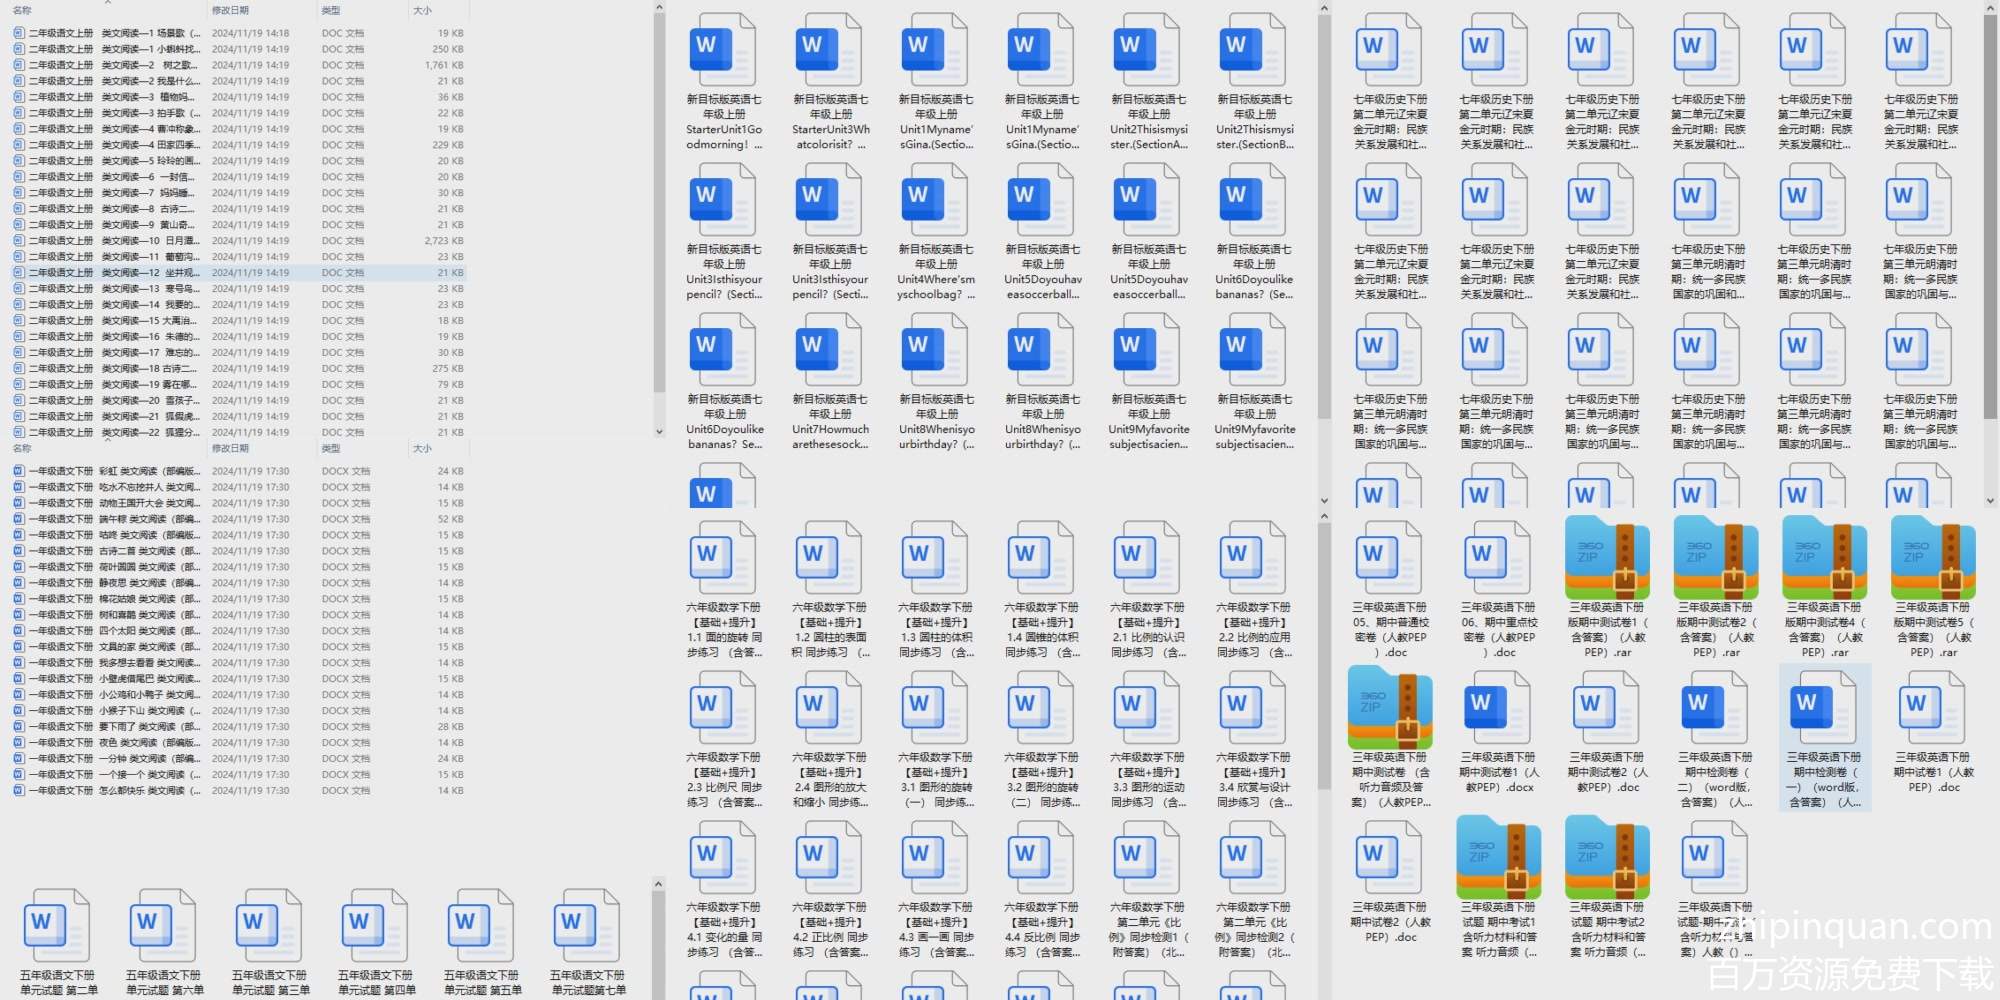Open 五年级语文下册 单元试题 第六单 document

163,925
